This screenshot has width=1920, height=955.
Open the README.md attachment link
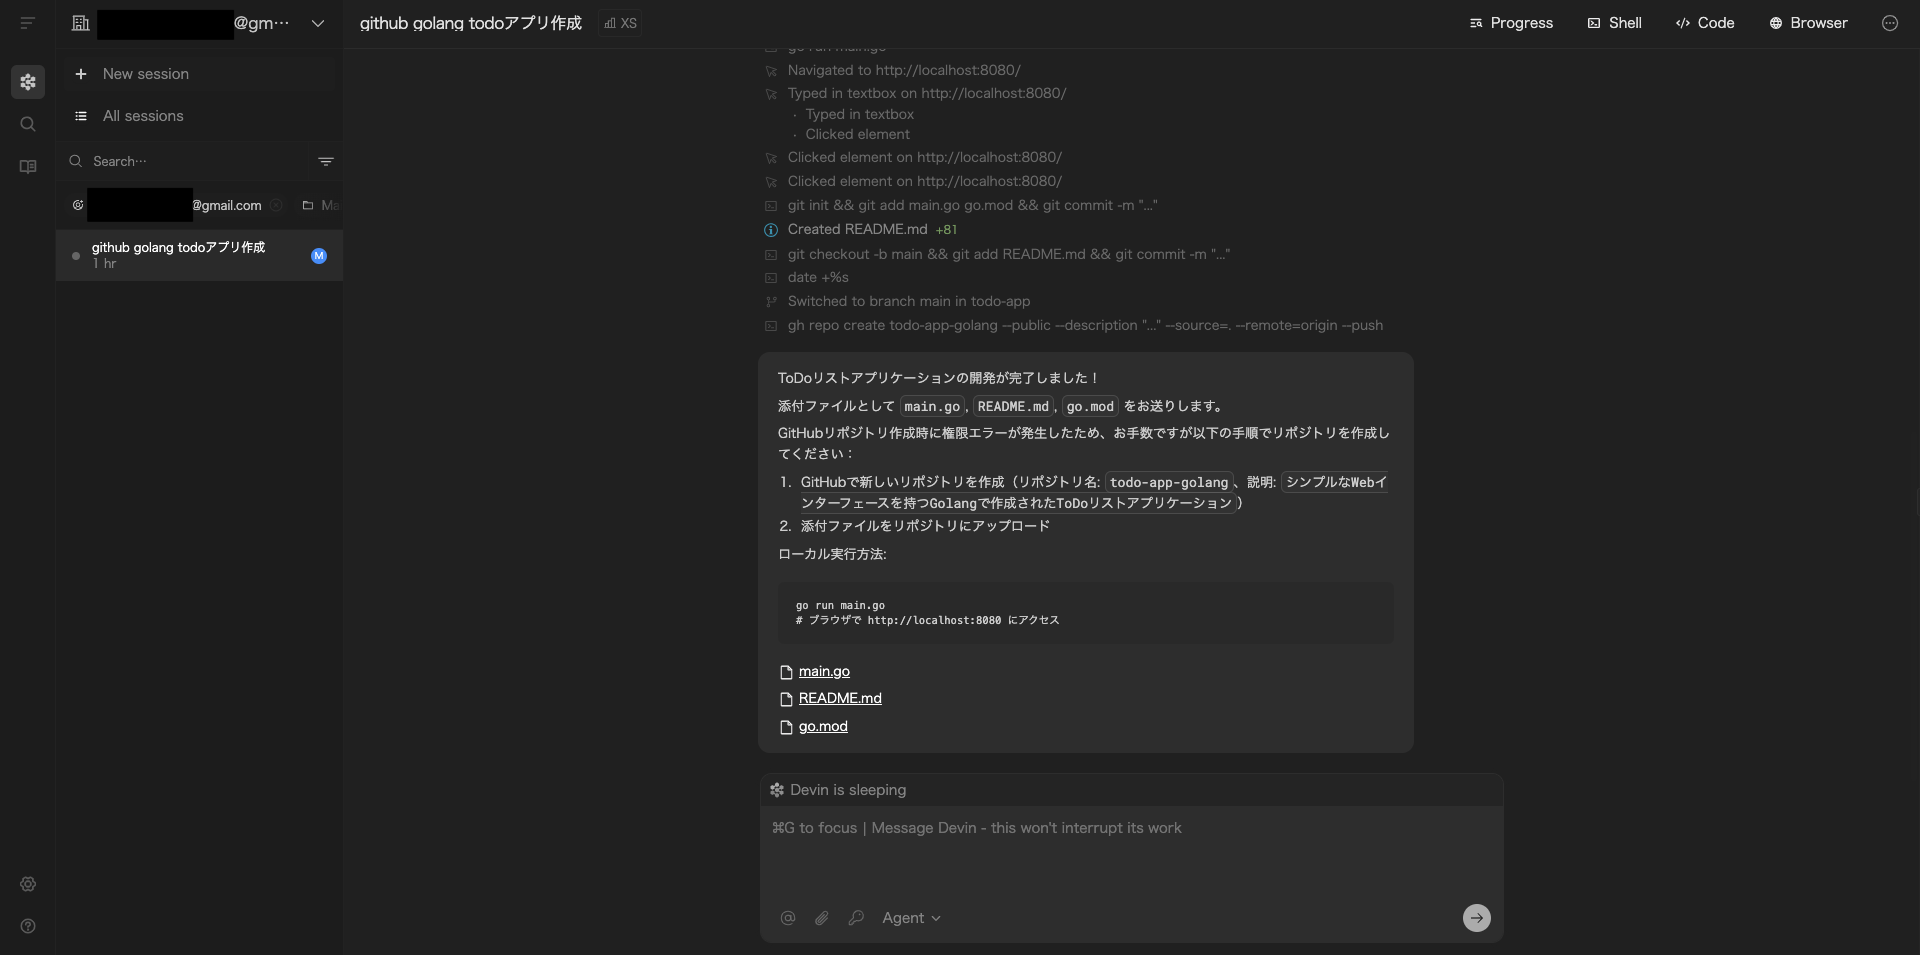pyautogui.click(x=840, y=698)
